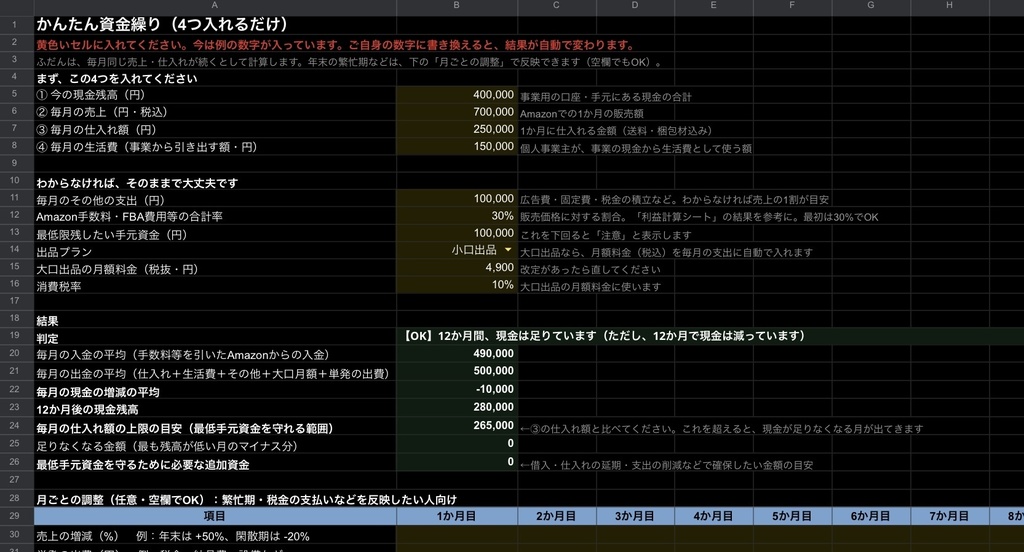The image size is (1024, 552).
Task: Select column F header
Action: [x=792, y=5]
